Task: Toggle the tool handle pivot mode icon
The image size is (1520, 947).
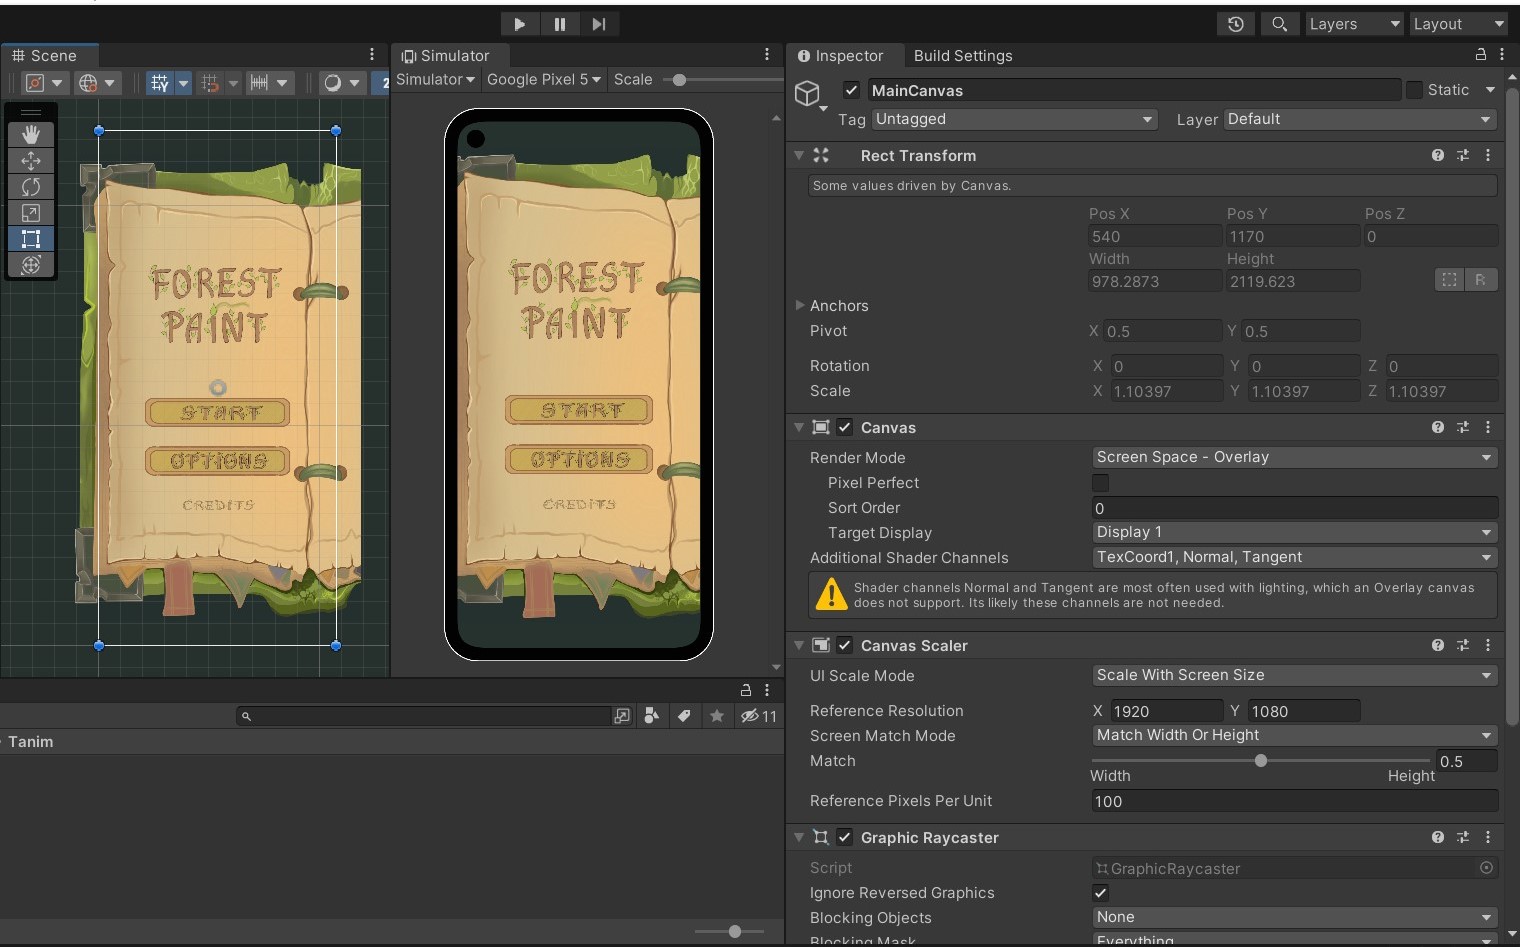Action: pyautogui.click(x=35, y=83)
